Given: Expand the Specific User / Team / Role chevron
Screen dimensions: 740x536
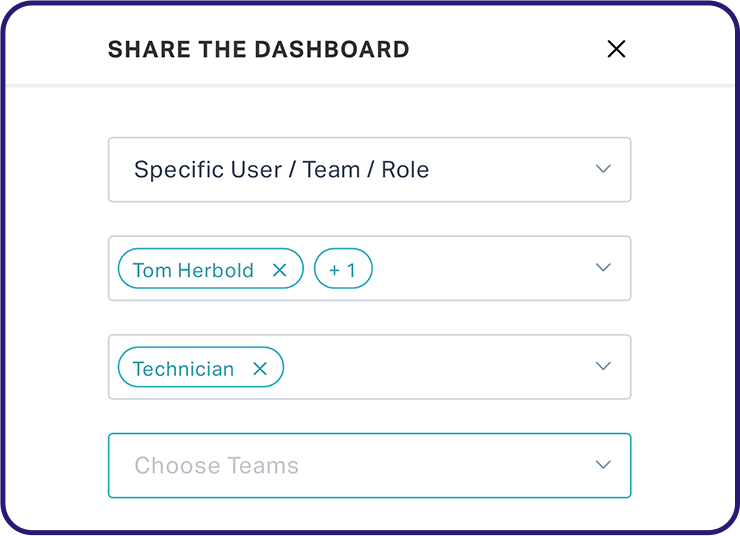Looking at the screenshot, I should click(x=603, y=169).
